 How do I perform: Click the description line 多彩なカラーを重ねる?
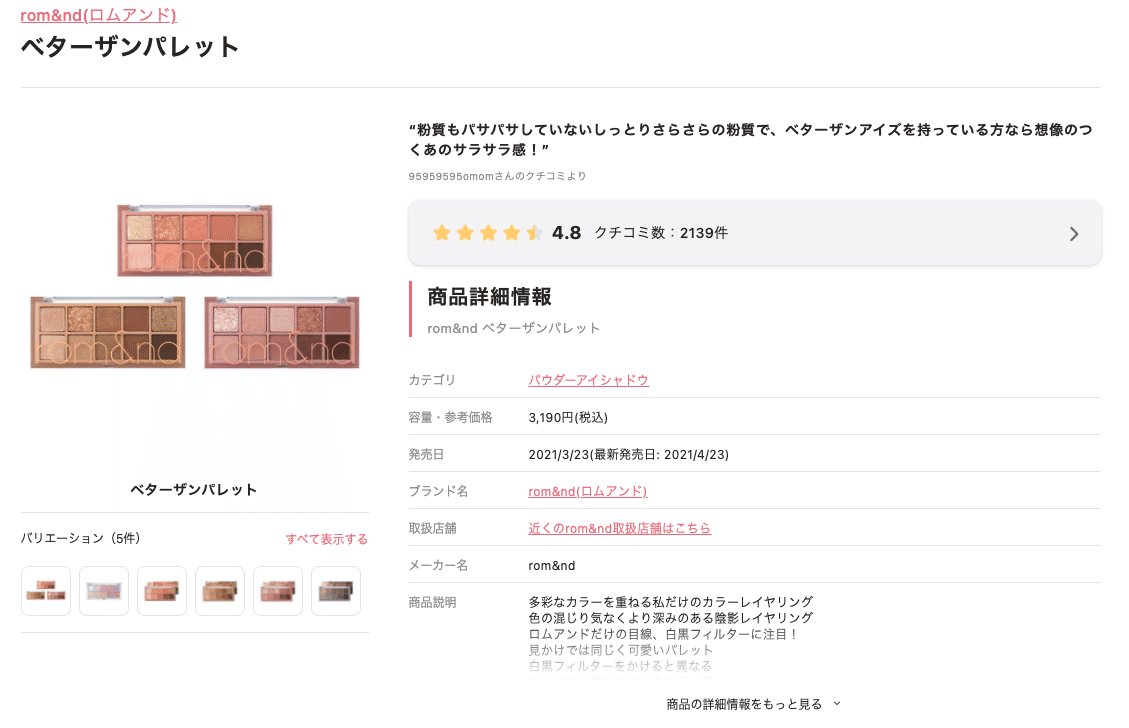click(x=670, y=602)
